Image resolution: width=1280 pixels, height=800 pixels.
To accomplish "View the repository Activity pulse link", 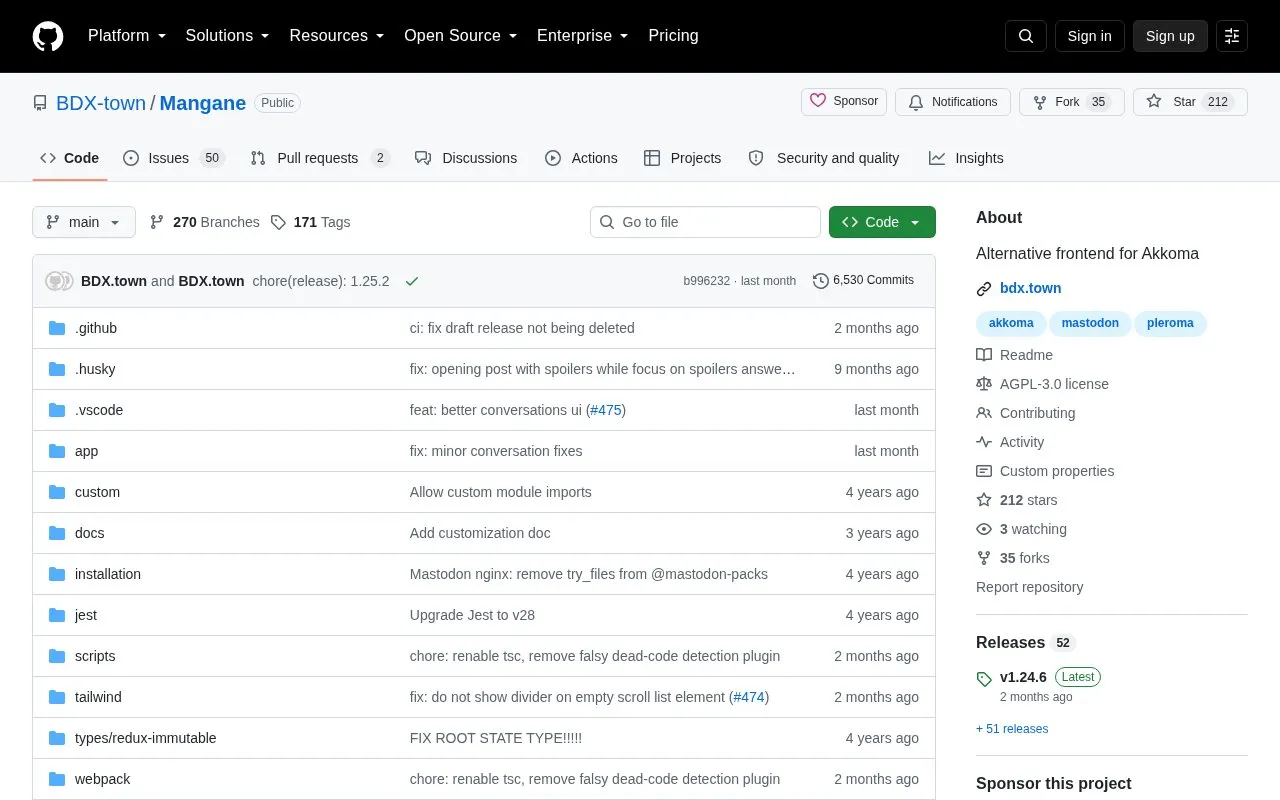I will 1010,442.
